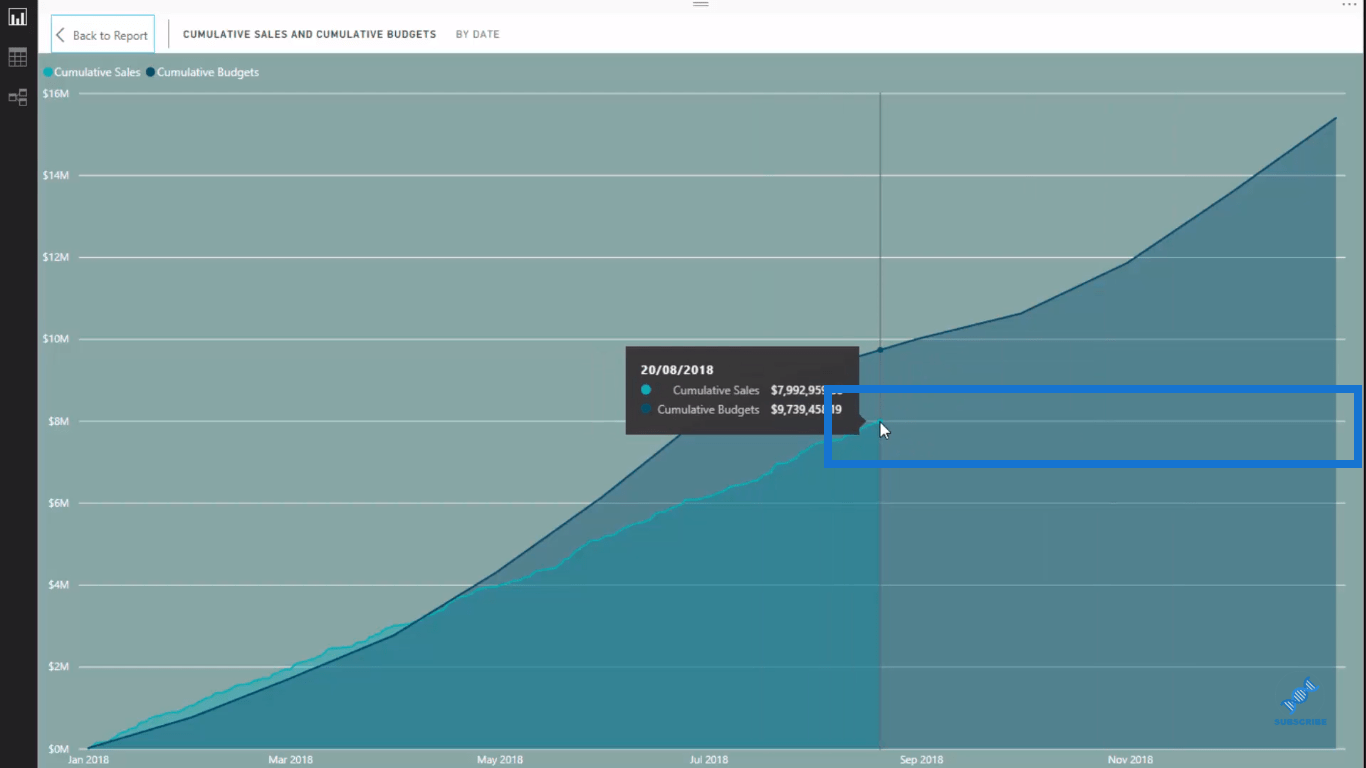Image resolution: width=1366 pixels, height=768 pixels.
Task: Click the Nov 2018 x-axis label
Action: [1130, 760]
